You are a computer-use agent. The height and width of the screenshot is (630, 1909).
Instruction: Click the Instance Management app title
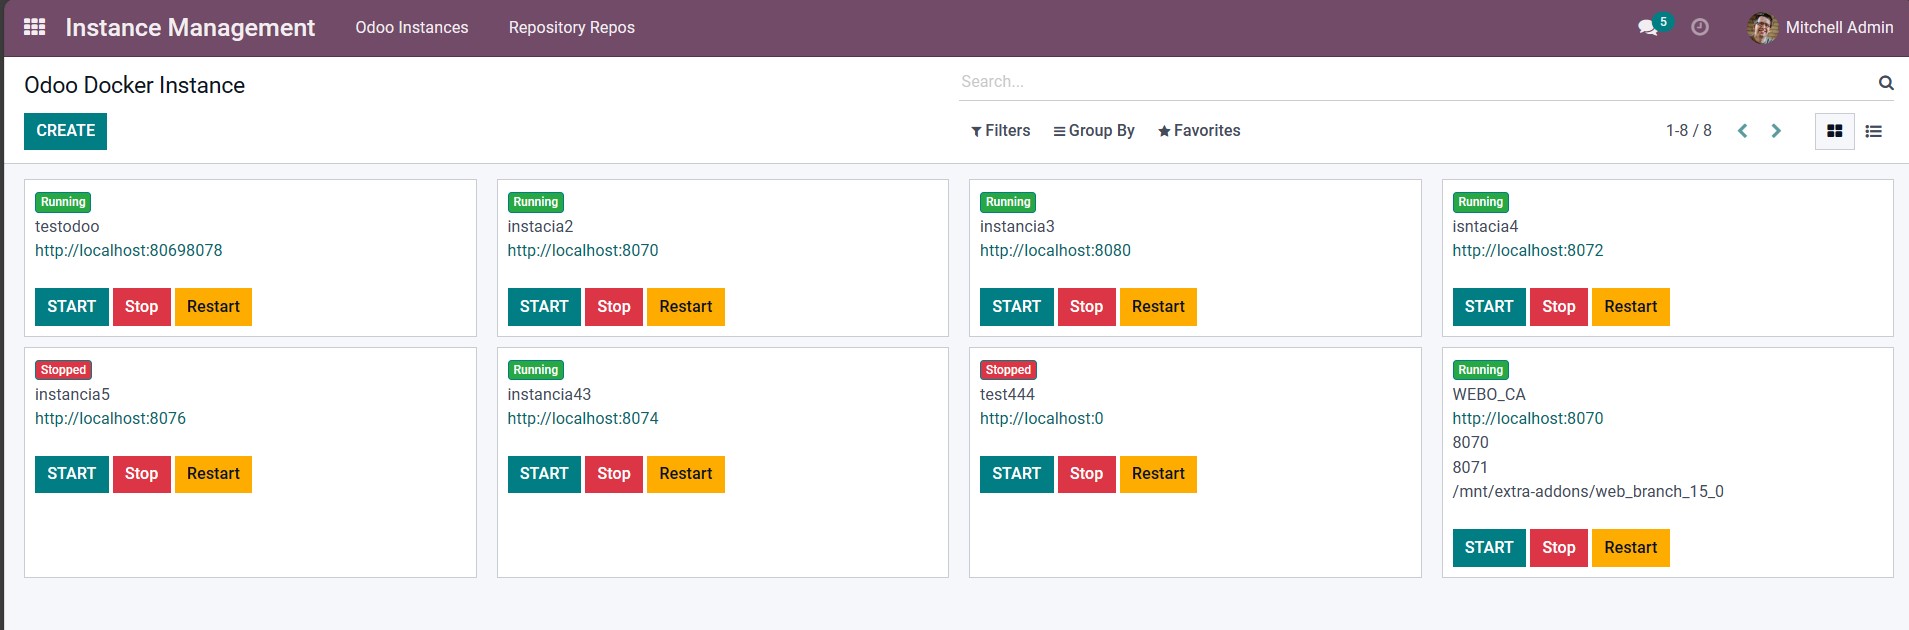[190, 27]
